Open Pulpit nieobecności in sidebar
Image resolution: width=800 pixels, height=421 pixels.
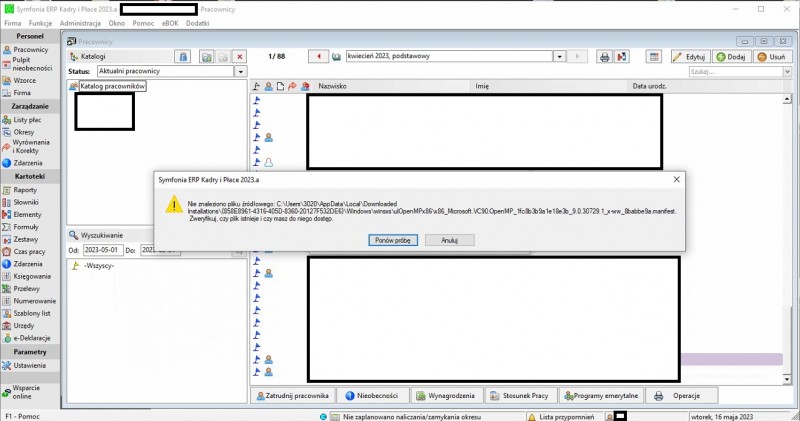coord(28,64)
